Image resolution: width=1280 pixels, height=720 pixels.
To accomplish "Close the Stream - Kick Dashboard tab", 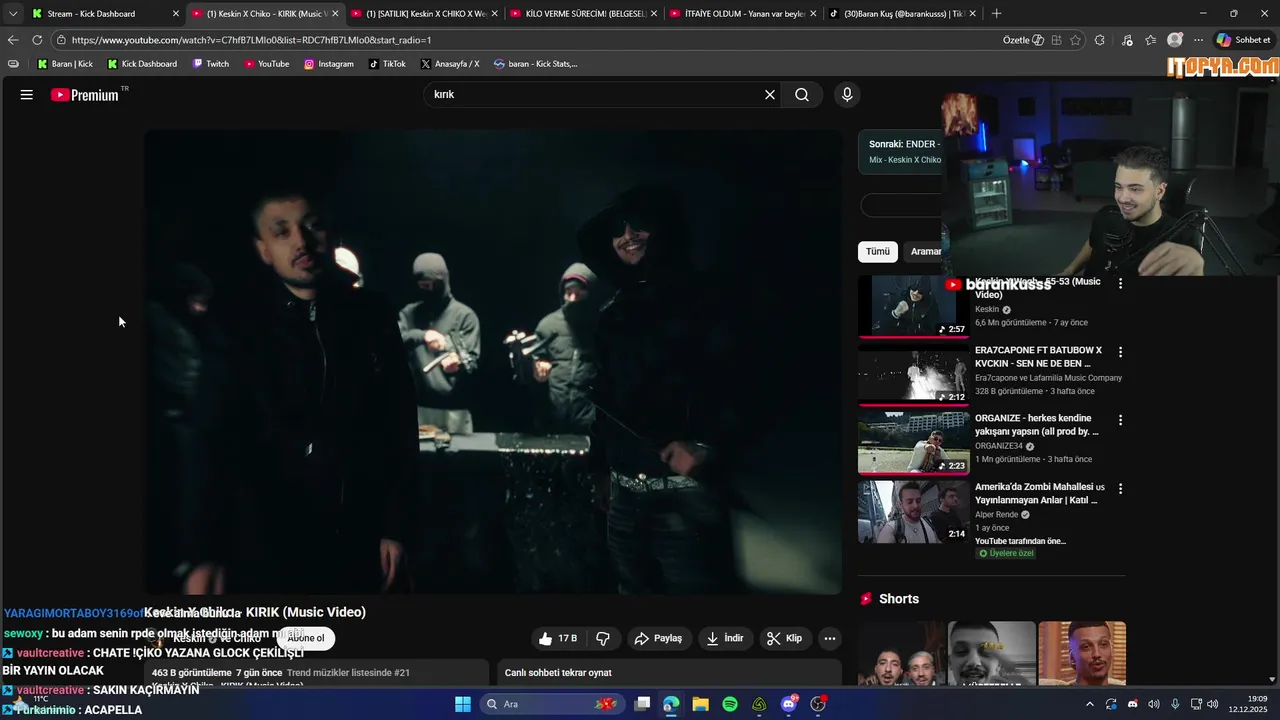I will click(176, 14).
